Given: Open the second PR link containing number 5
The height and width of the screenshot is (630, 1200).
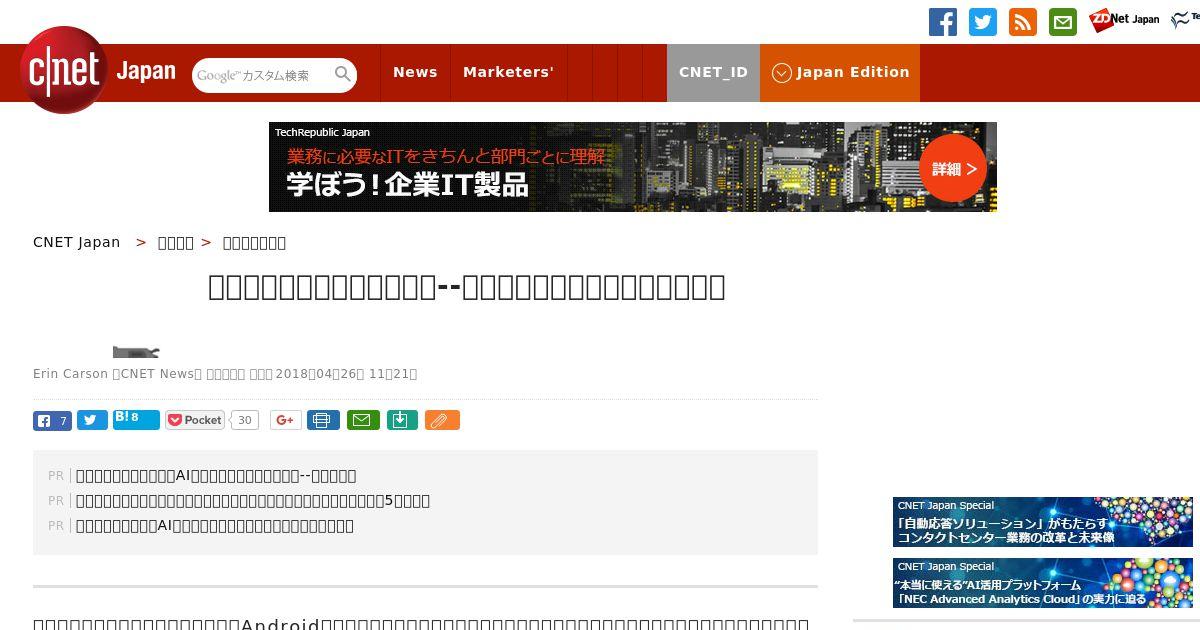Looking at the screenshot, I should tap(253, 501).
